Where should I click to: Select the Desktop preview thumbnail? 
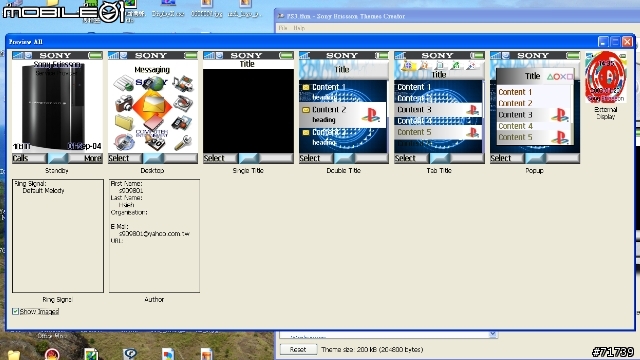tap(153, 107)
